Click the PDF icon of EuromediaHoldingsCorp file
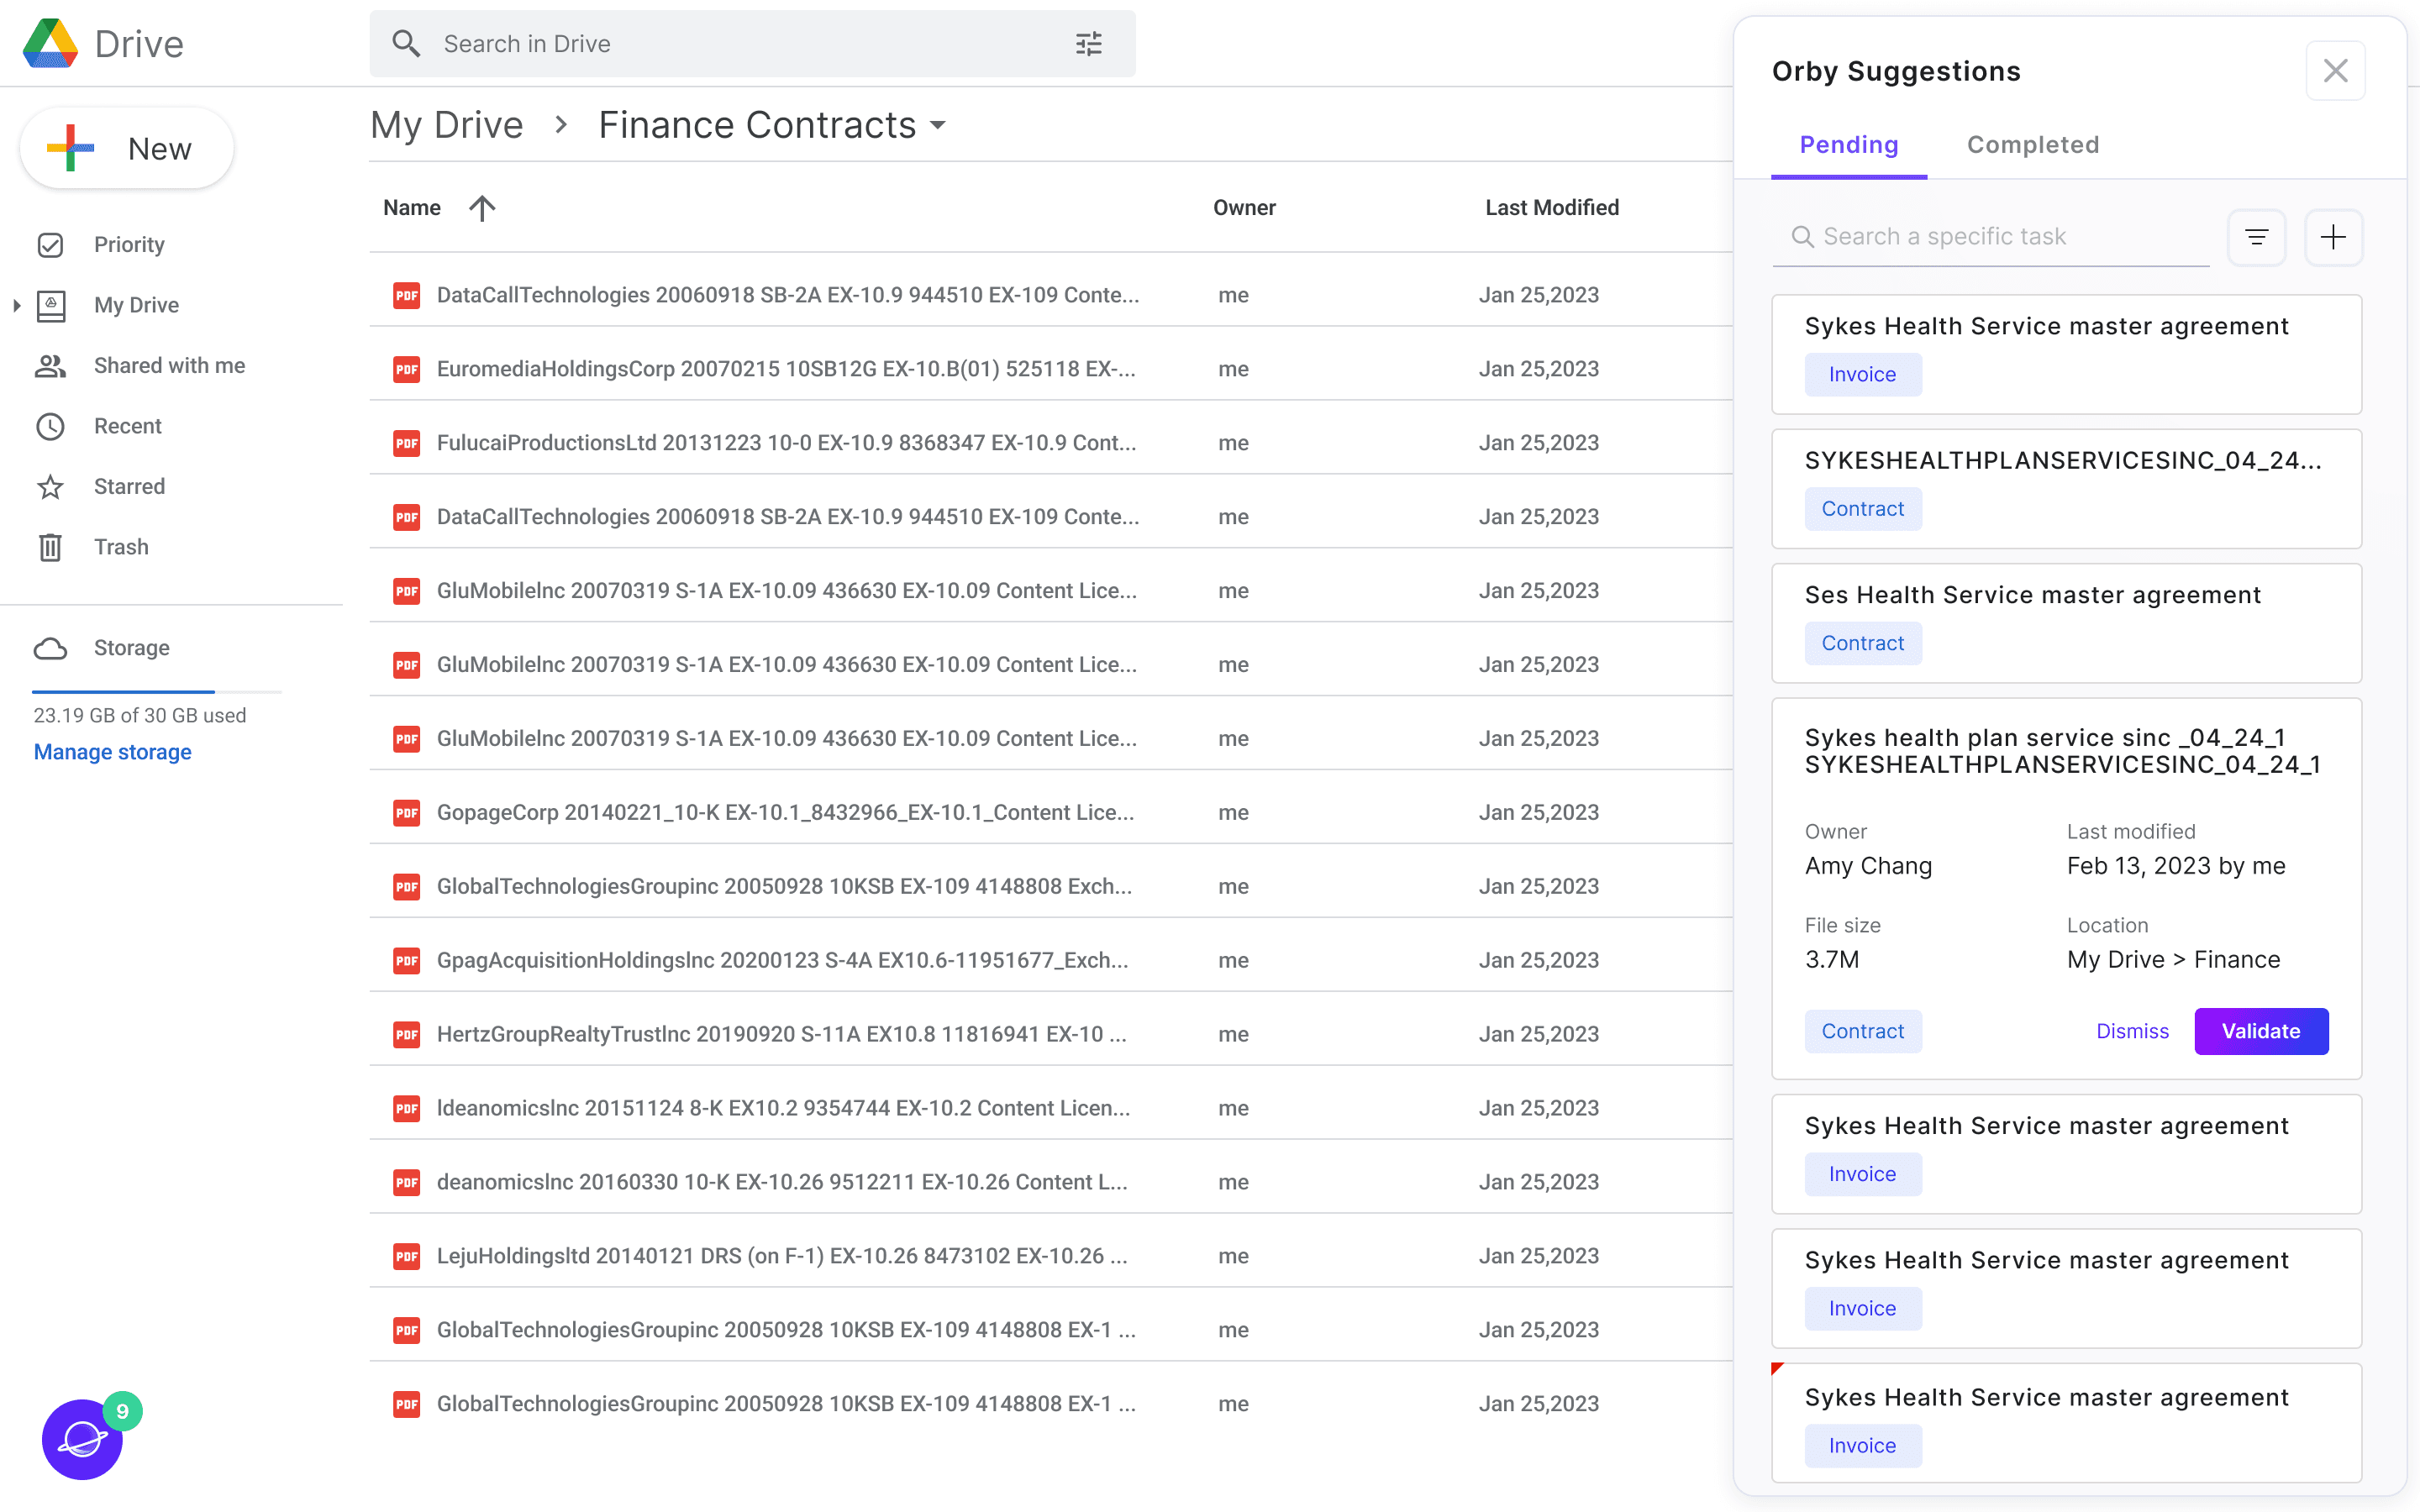The width and height of the screenshot is (2420, 1512). coord(406,369)
